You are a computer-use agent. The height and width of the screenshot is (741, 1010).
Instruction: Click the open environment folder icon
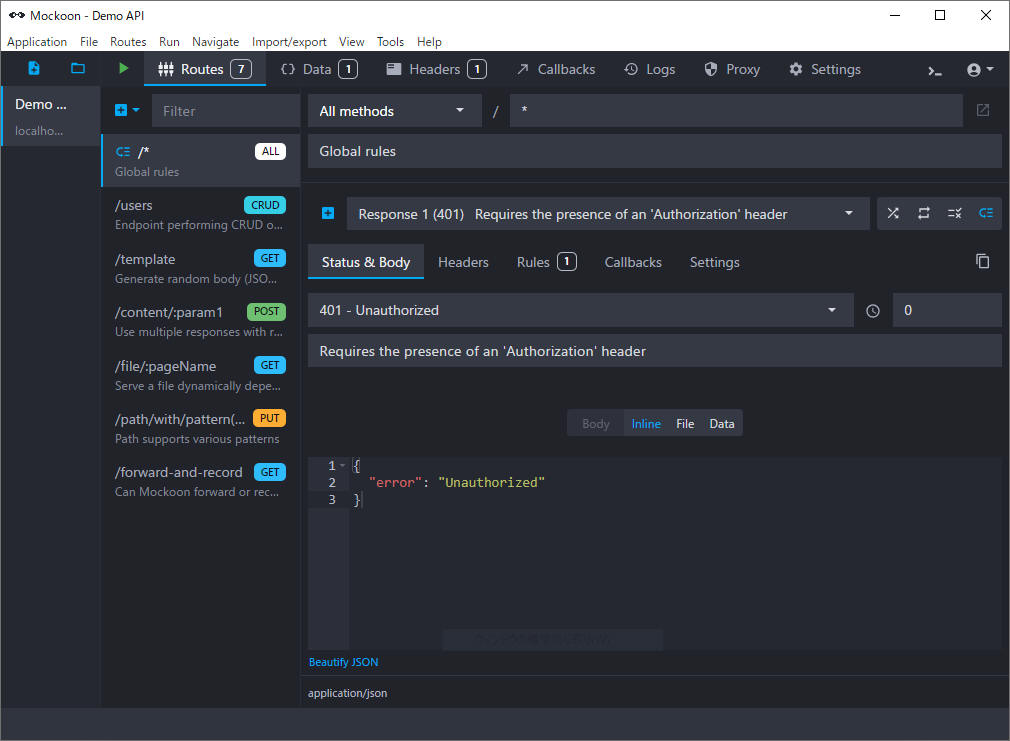tap(78, 69)
